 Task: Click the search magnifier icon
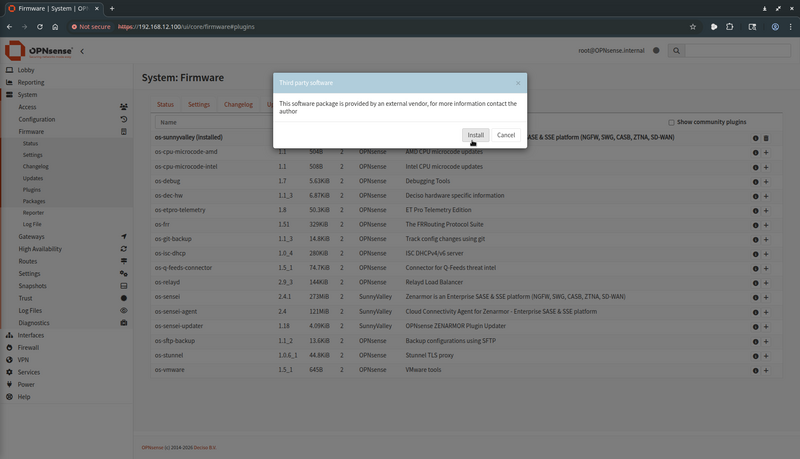(676, 50)
